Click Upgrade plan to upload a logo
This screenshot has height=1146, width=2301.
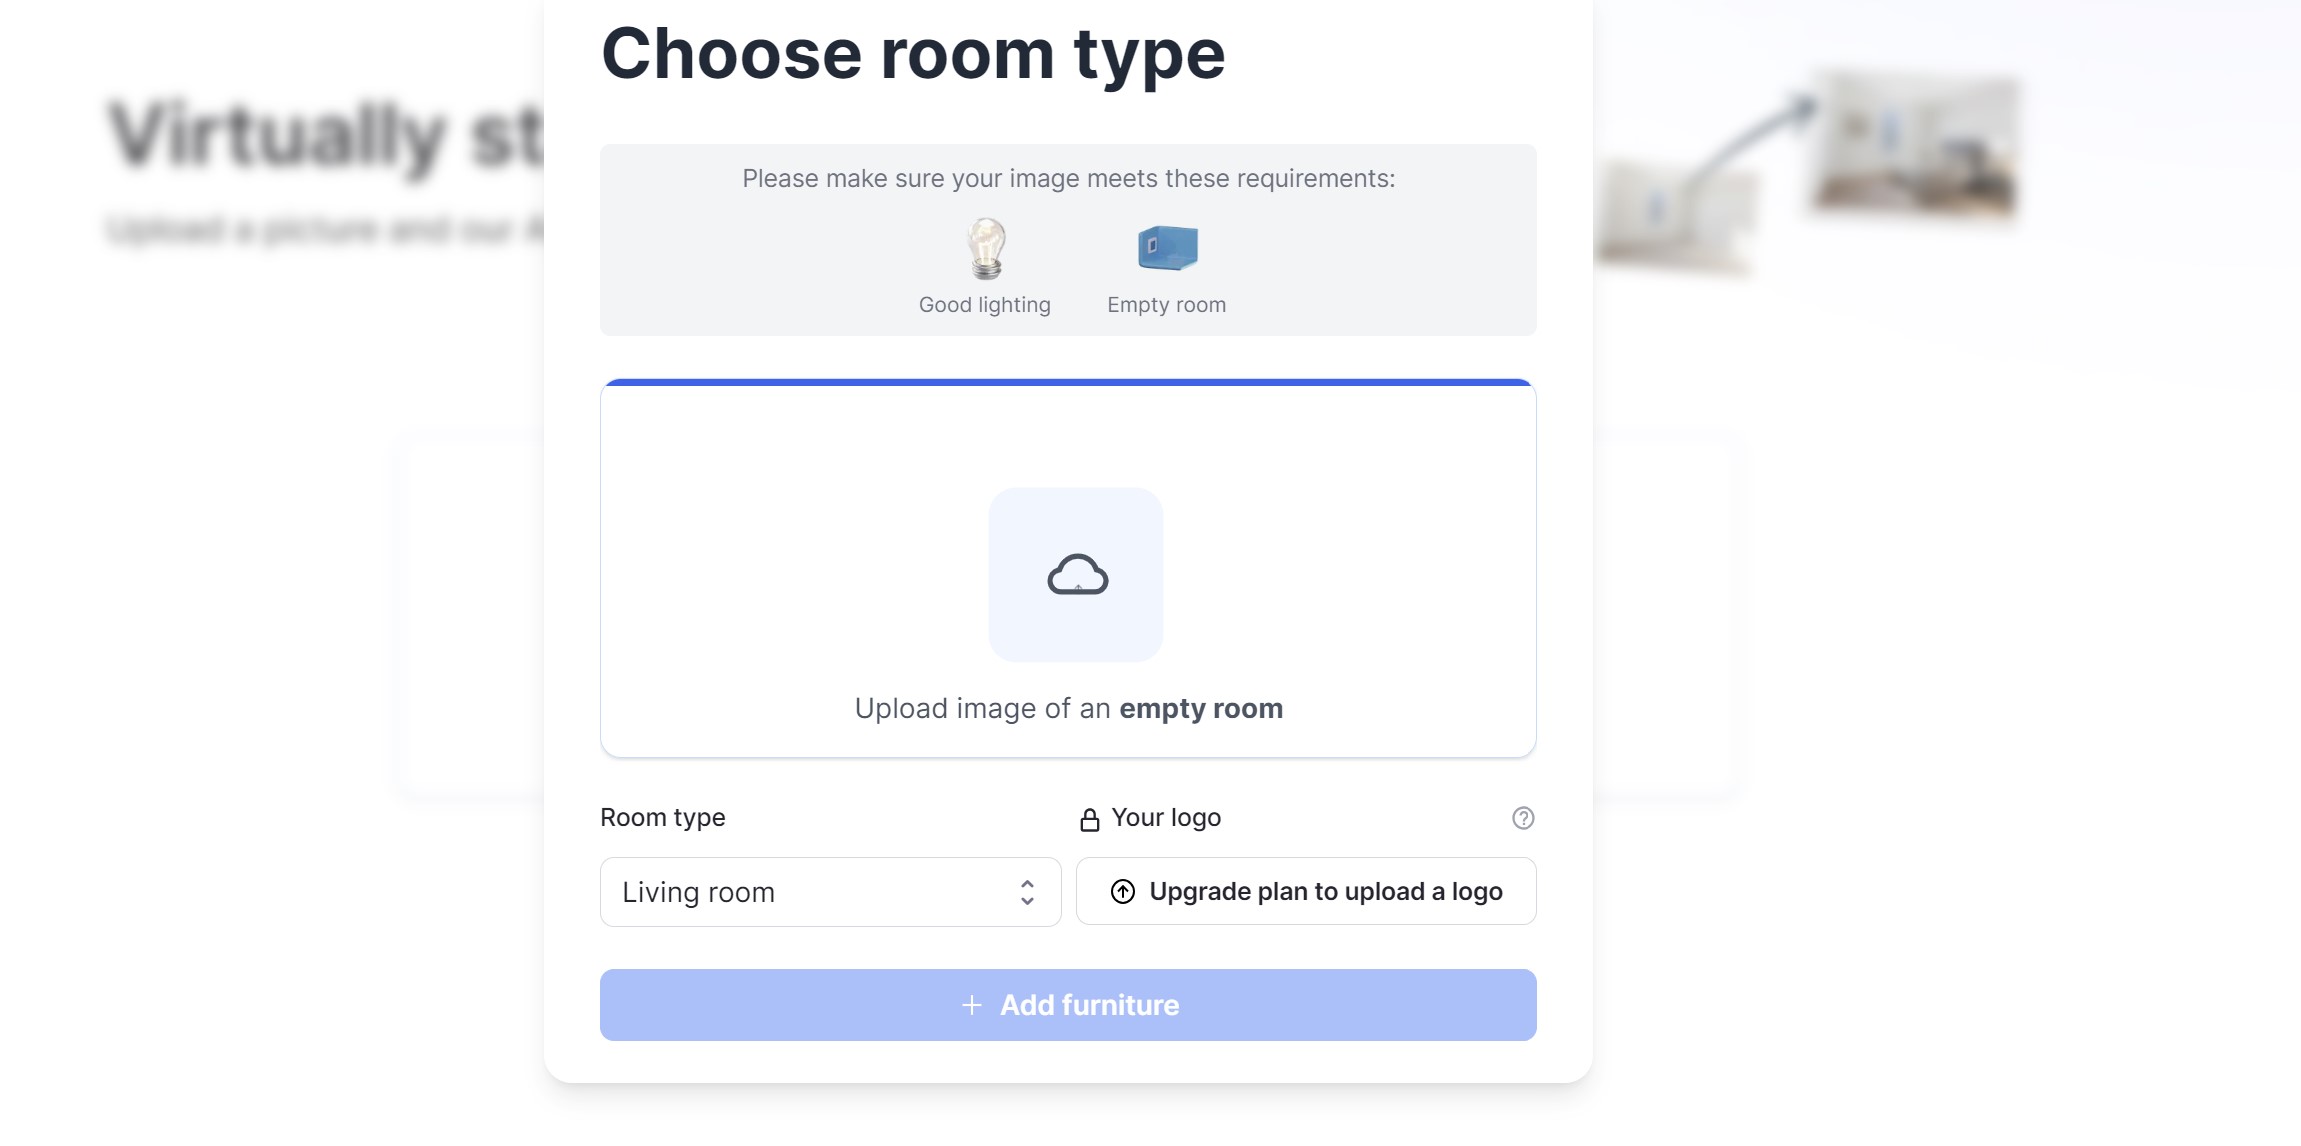1305,891
